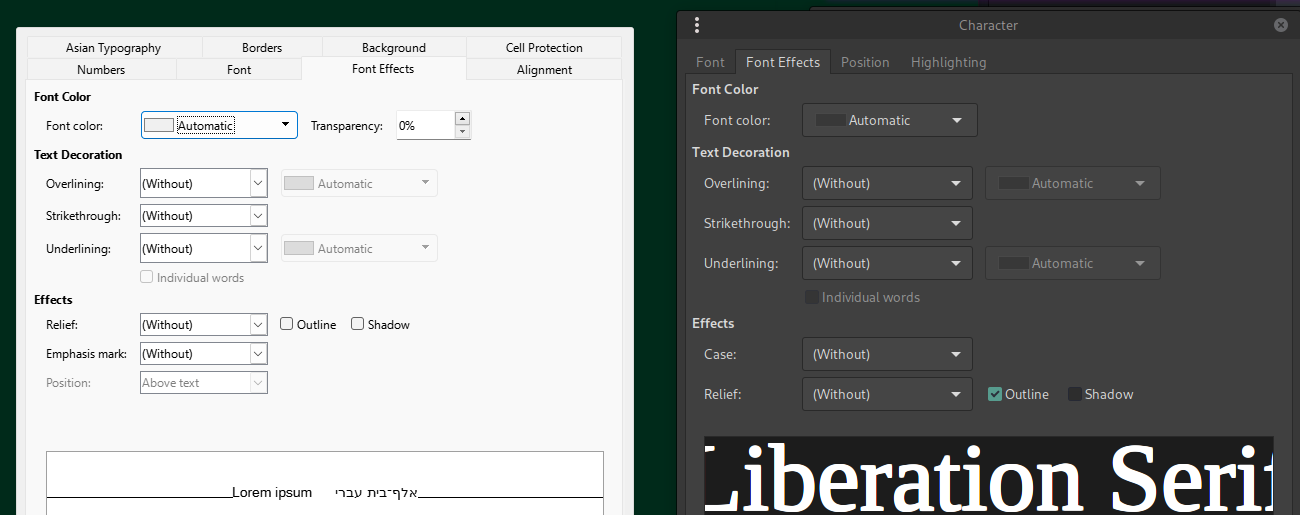Go to the Cell Protection tab
Viewport: 1300px width, 515px height.
click(x=543, y=48)
